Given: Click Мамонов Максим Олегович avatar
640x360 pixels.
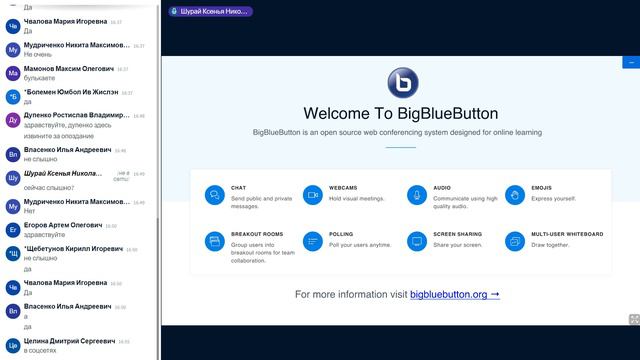Looking at the screenshot, I should pyautogui.click(x=13, y=73).
